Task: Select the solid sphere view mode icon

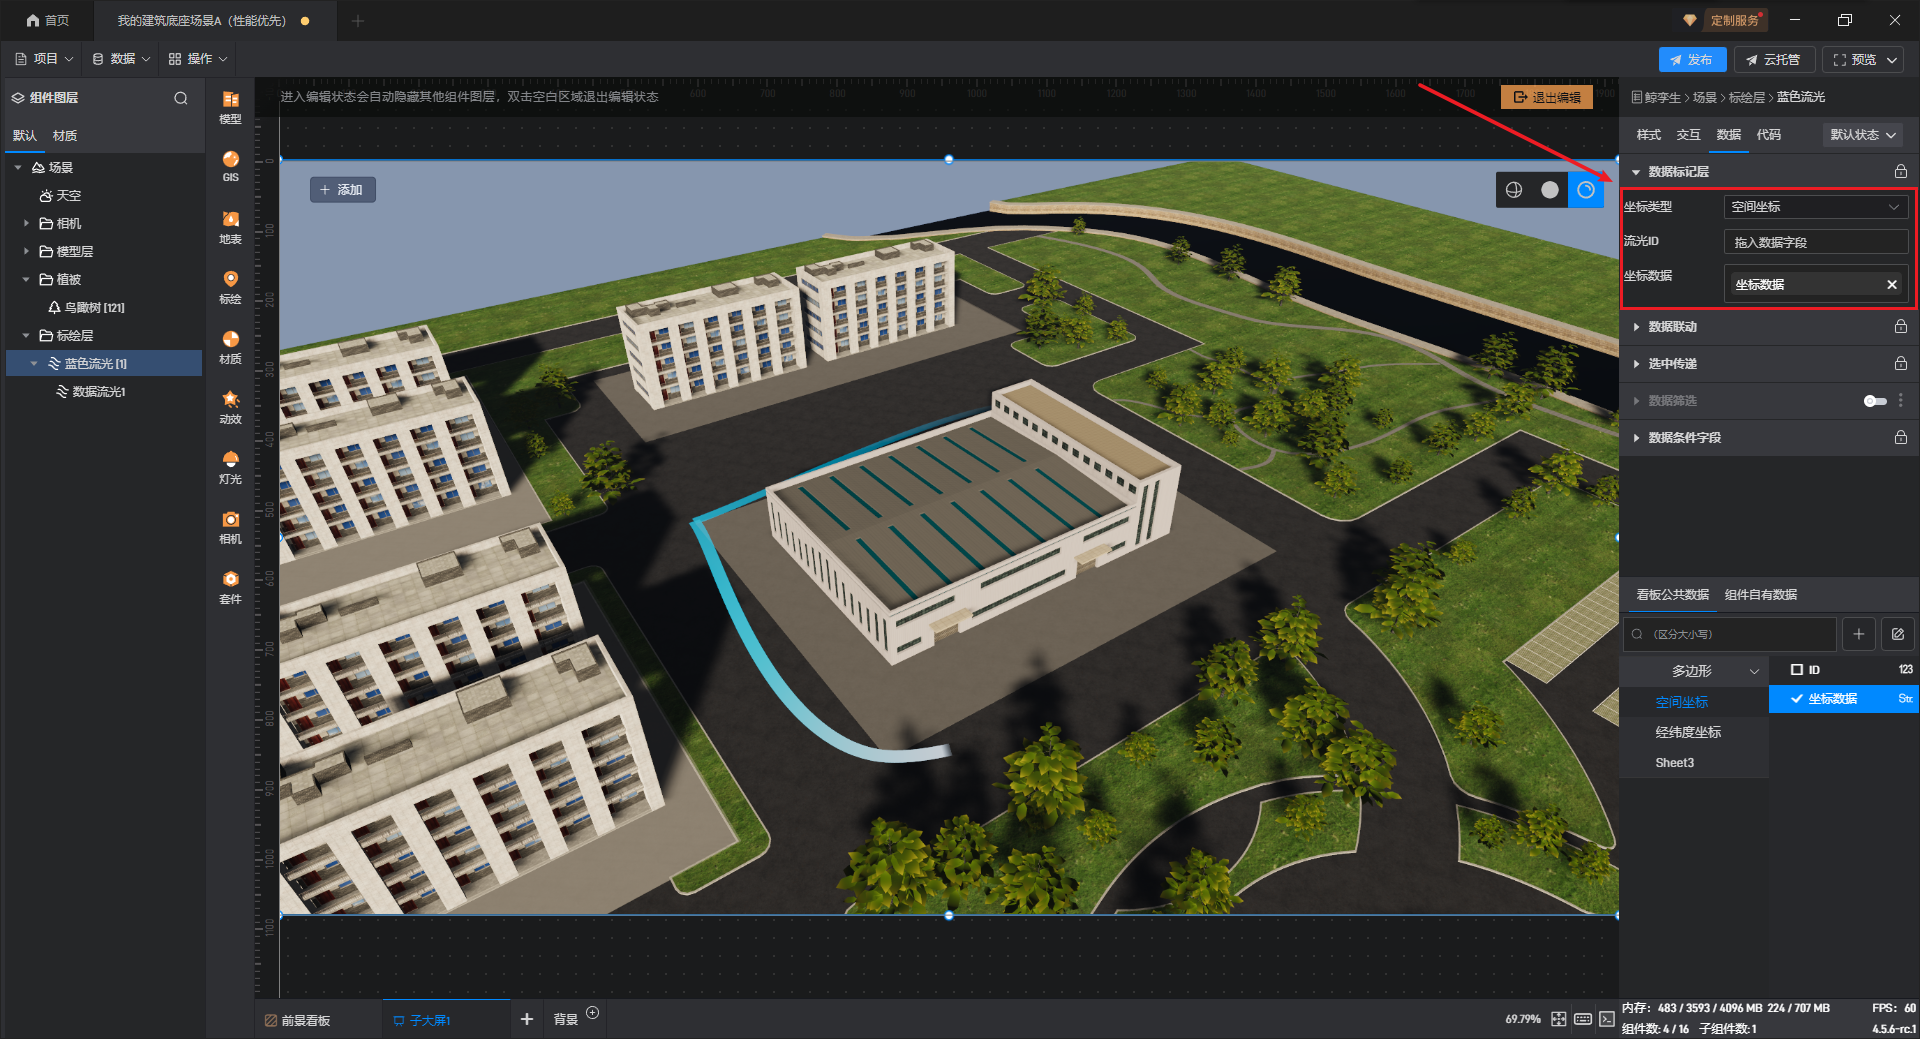Action: pos(1550,190)
